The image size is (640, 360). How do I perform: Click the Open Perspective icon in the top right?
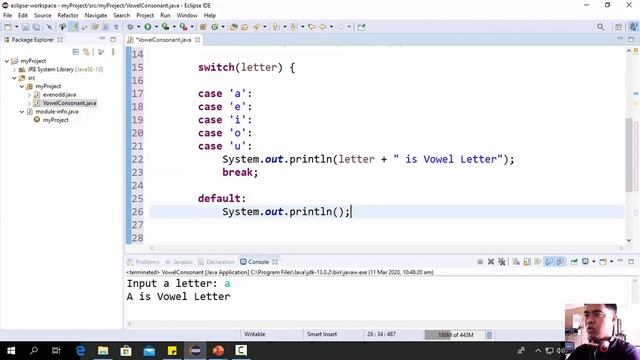[619, 27]
